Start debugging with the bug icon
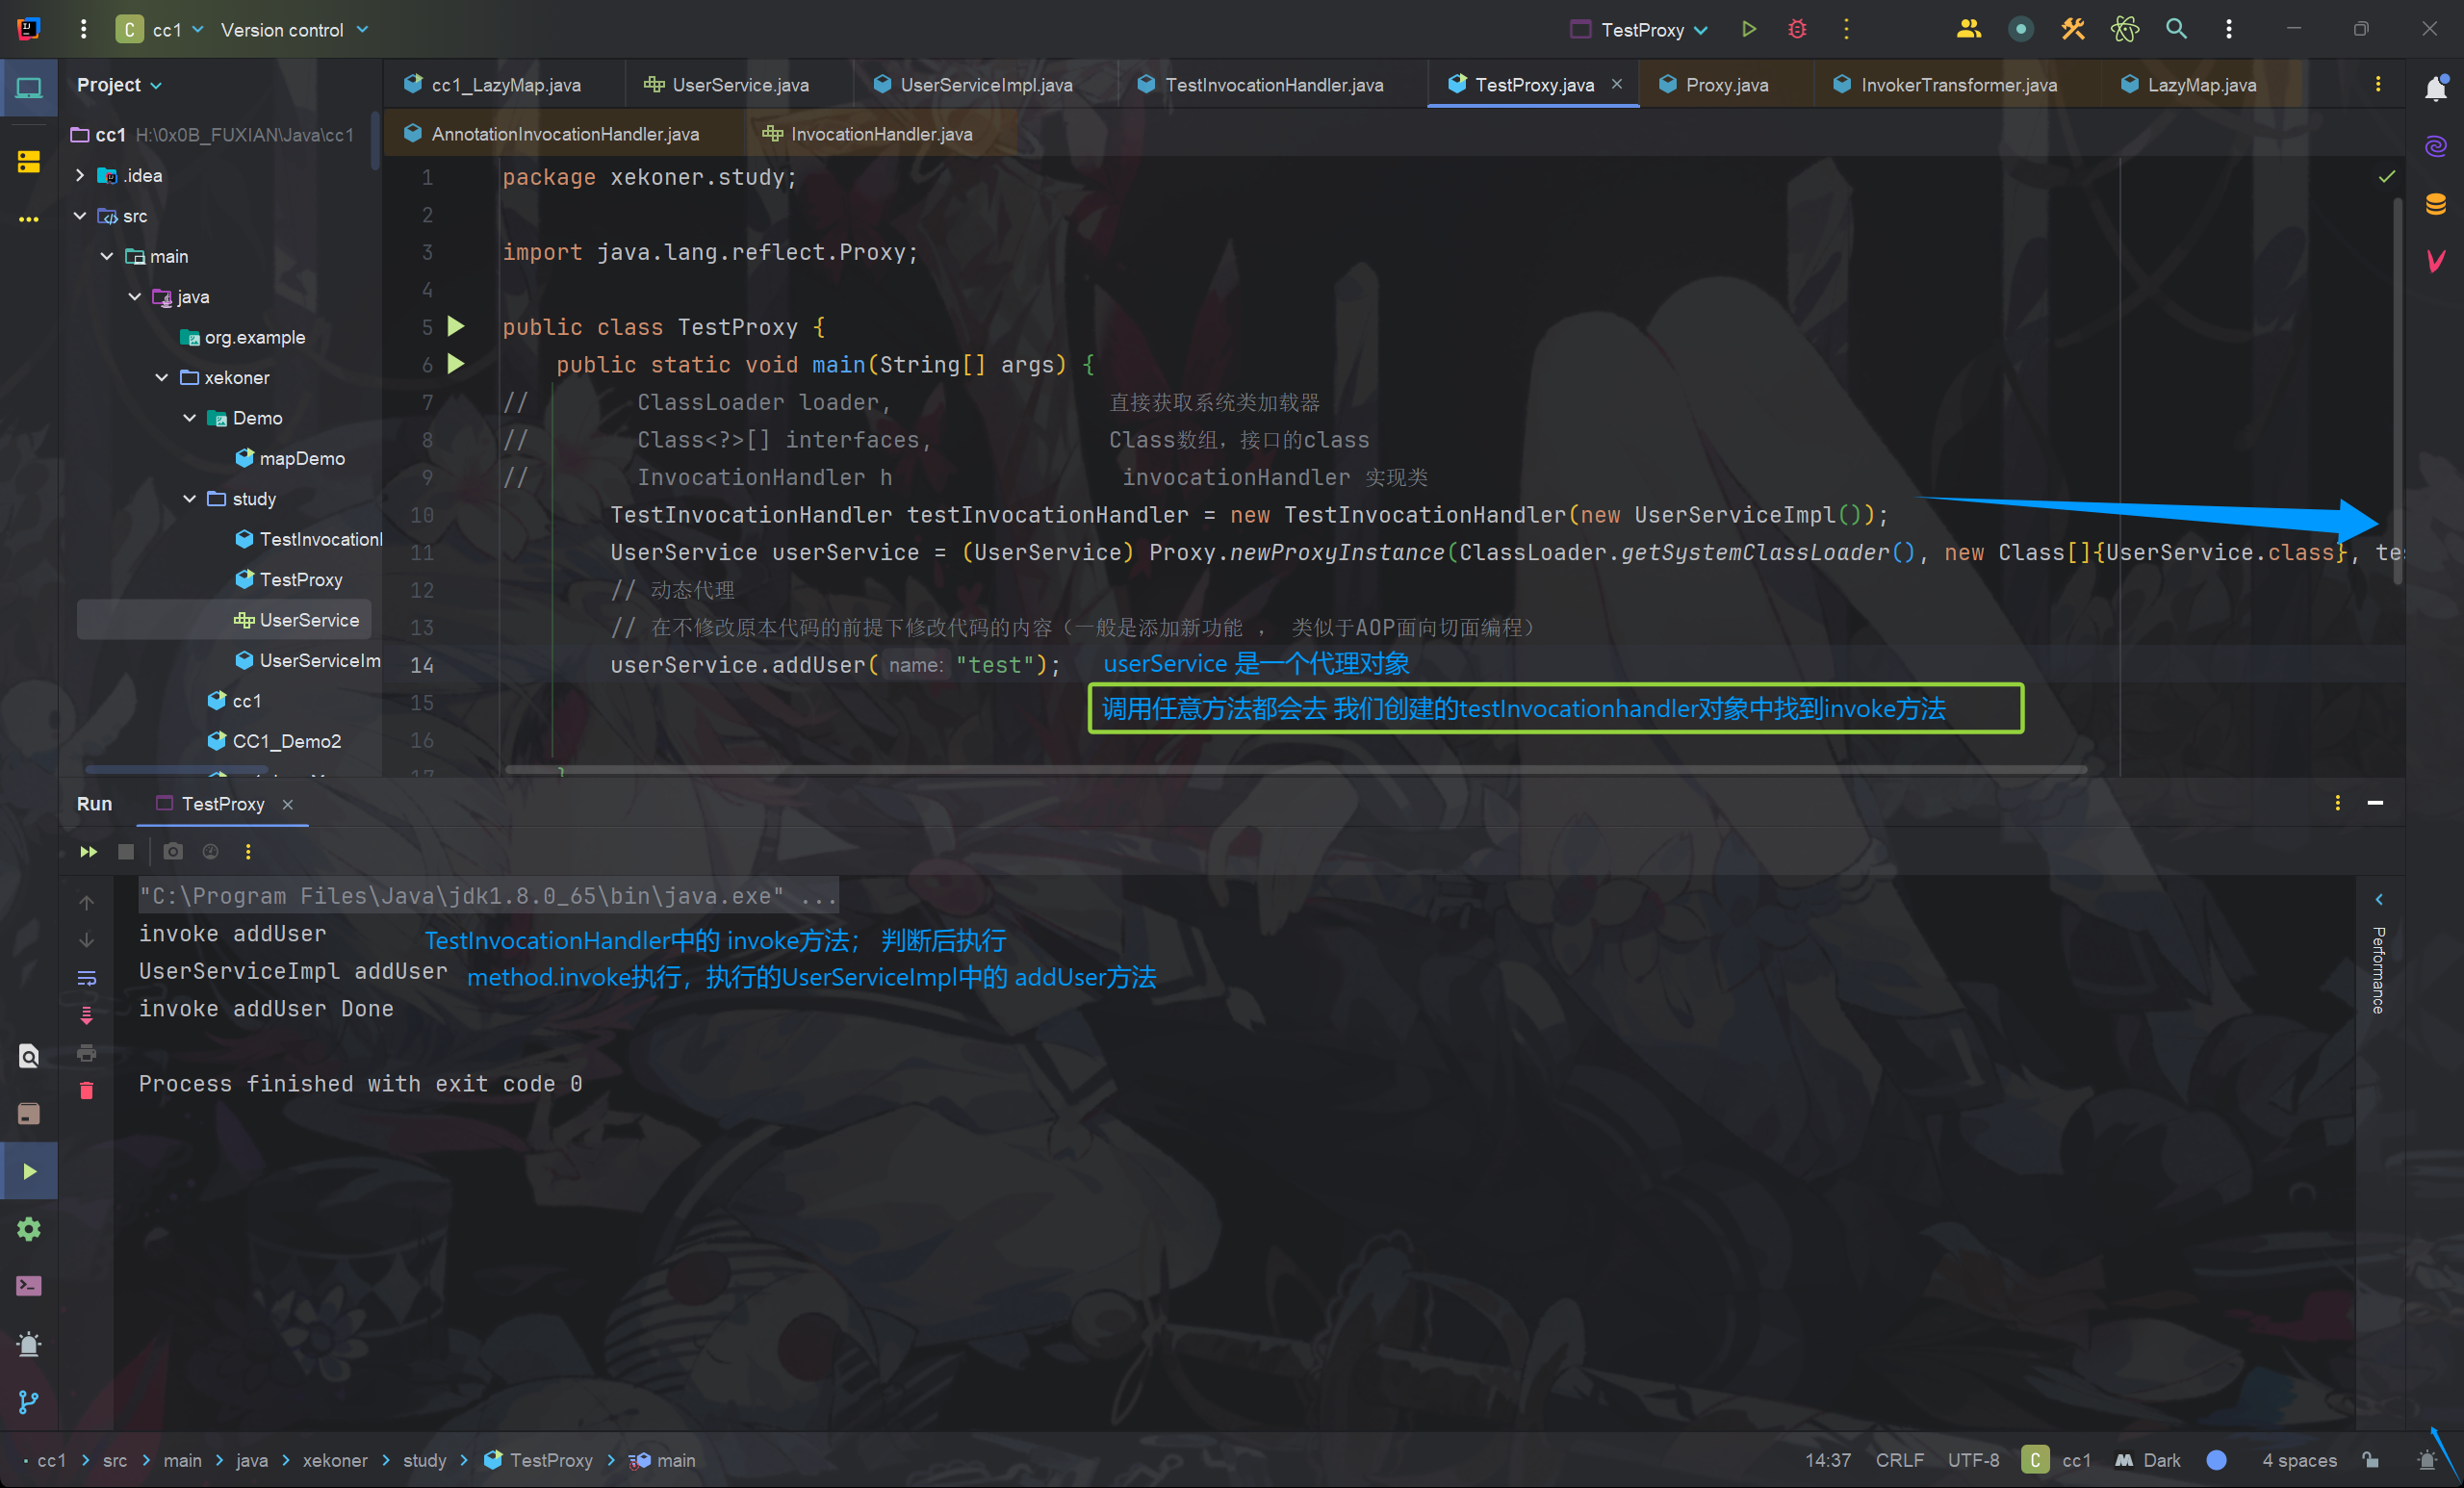2464x1488 pixels. [x=1796, y=29]
